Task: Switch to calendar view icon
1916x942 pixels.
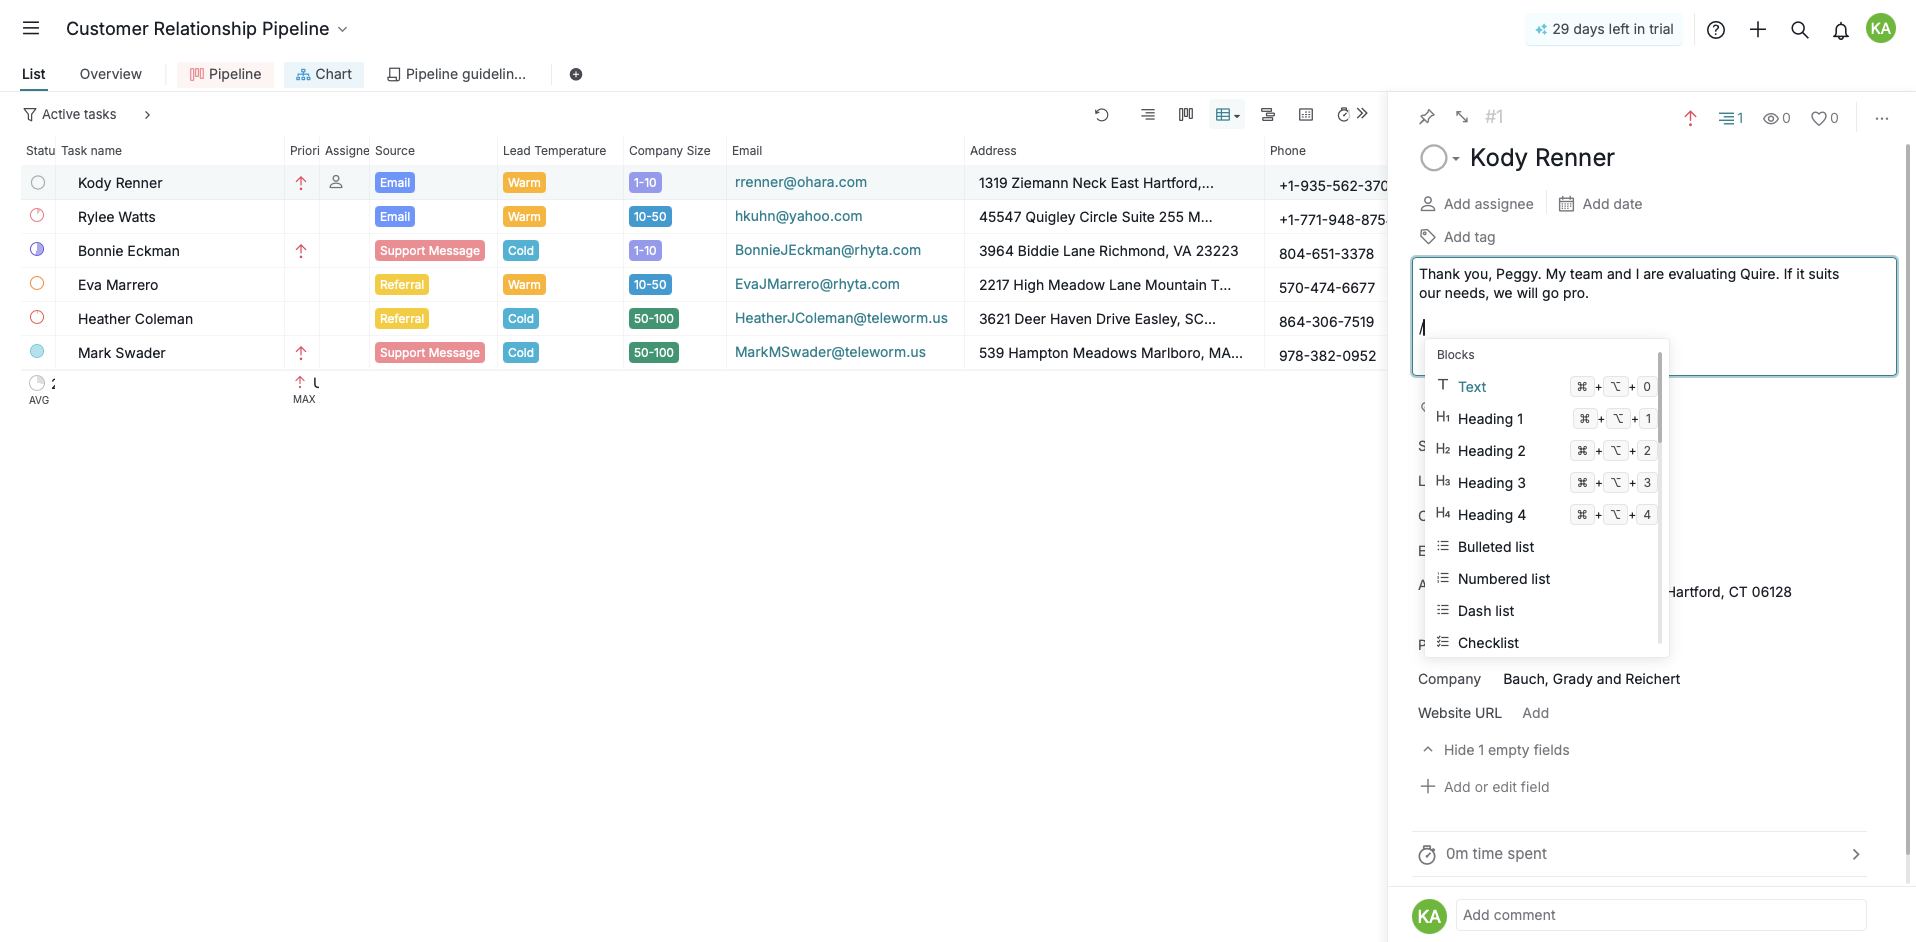Action: (1306, 115)
